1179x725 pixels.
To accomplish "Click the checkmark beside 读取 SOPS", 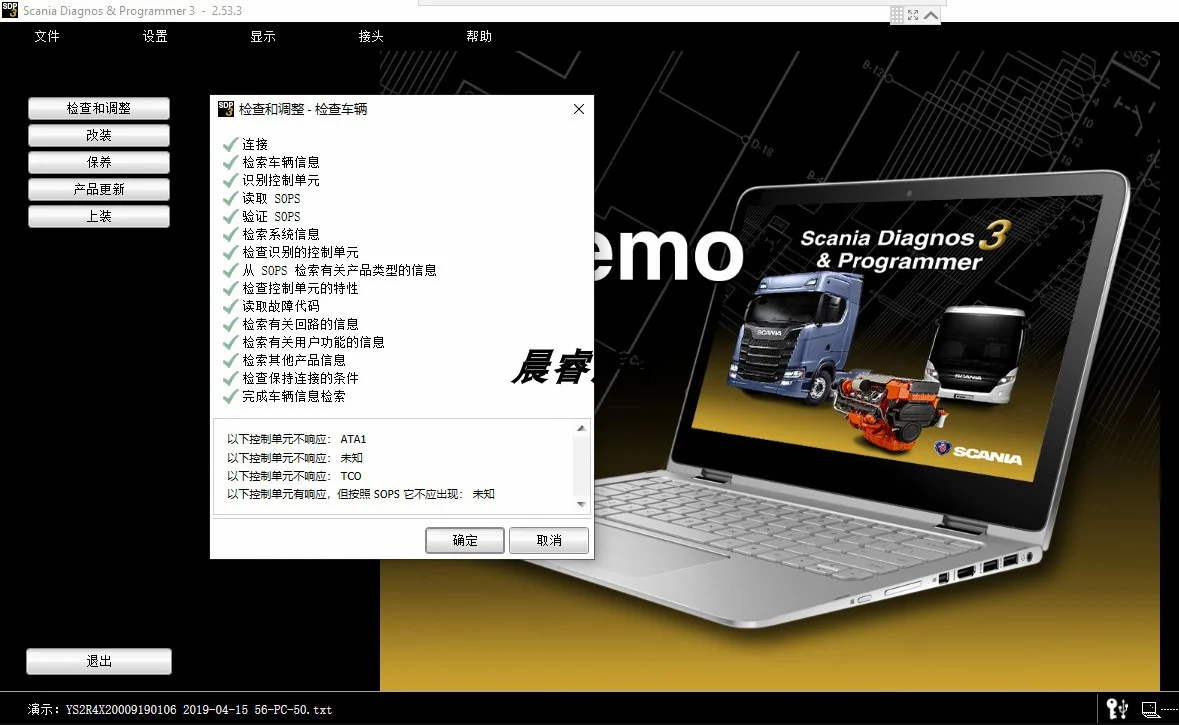I will click(230, 198).
